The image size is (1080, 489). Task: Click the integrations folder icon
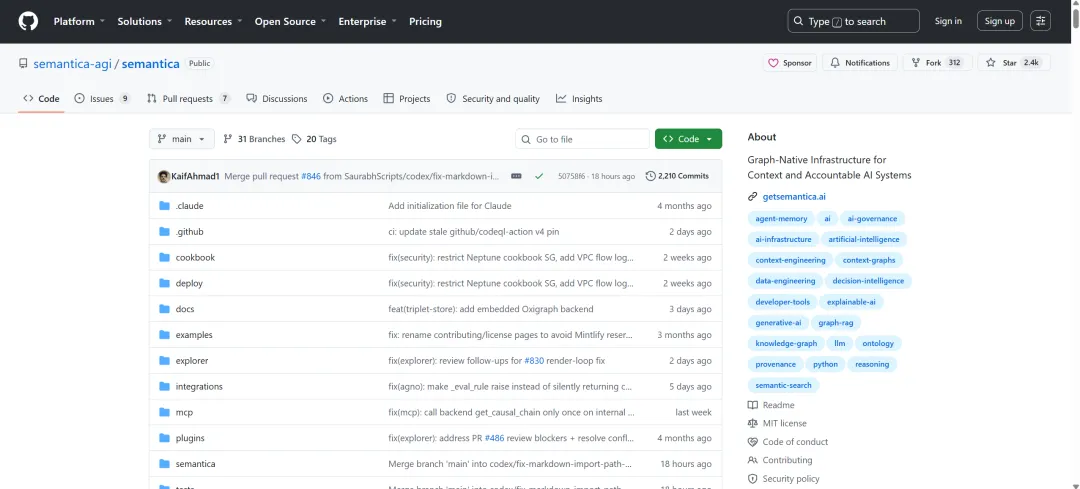pyautogui.click(x=164, y=386)
